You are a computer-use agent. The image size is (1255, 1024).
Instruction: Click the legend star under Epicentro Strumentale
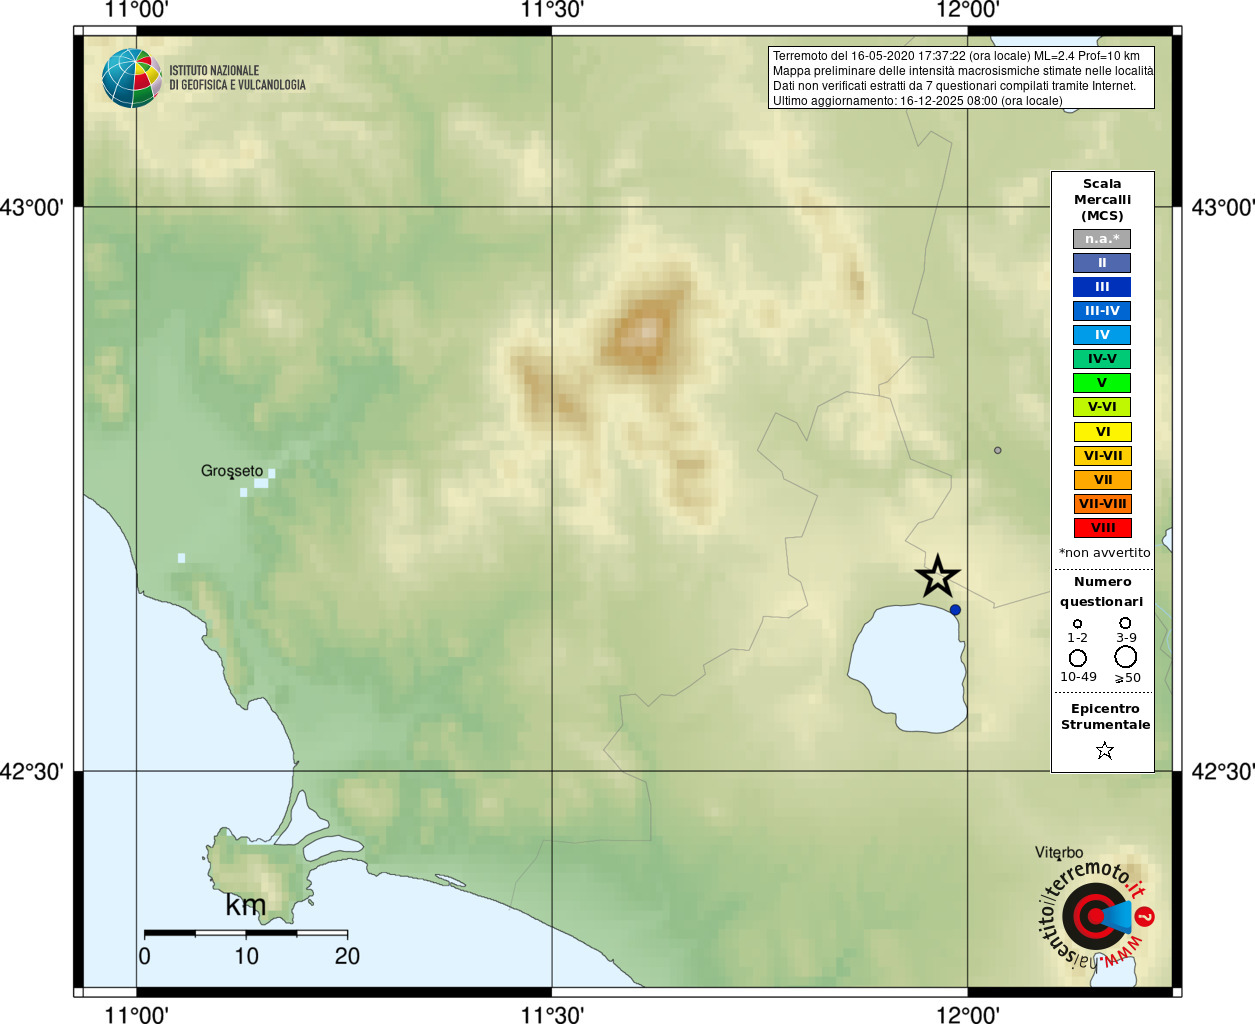(x=1104, y=750)
